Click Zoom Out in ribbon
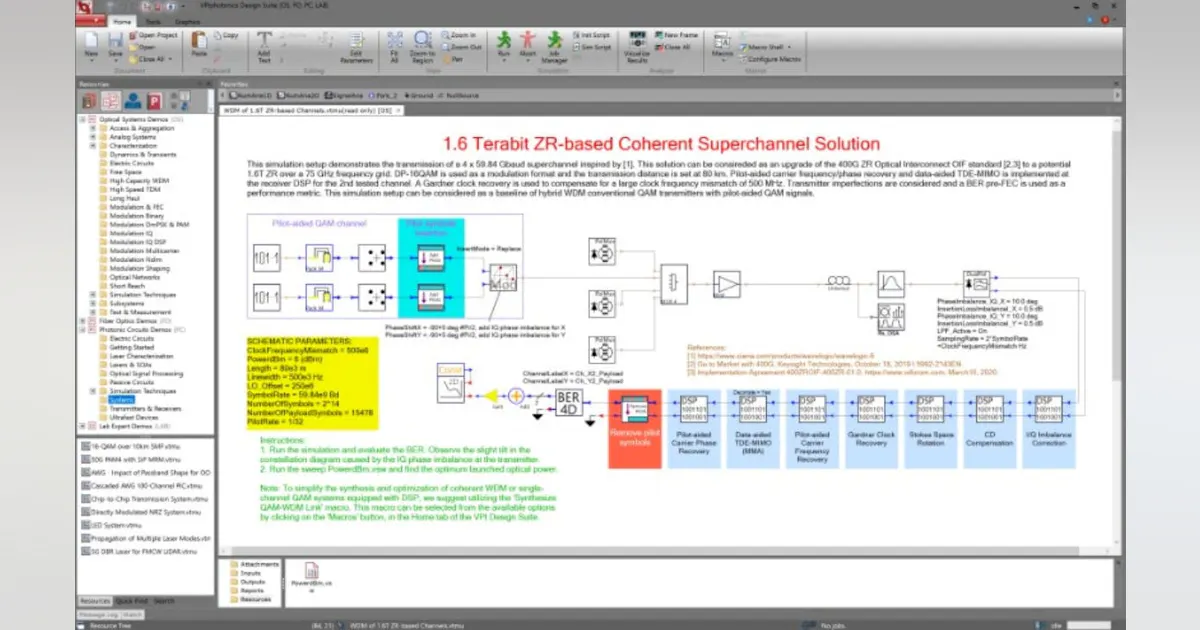This screenshot has height=630, width=1200. (x=460, y=47)
